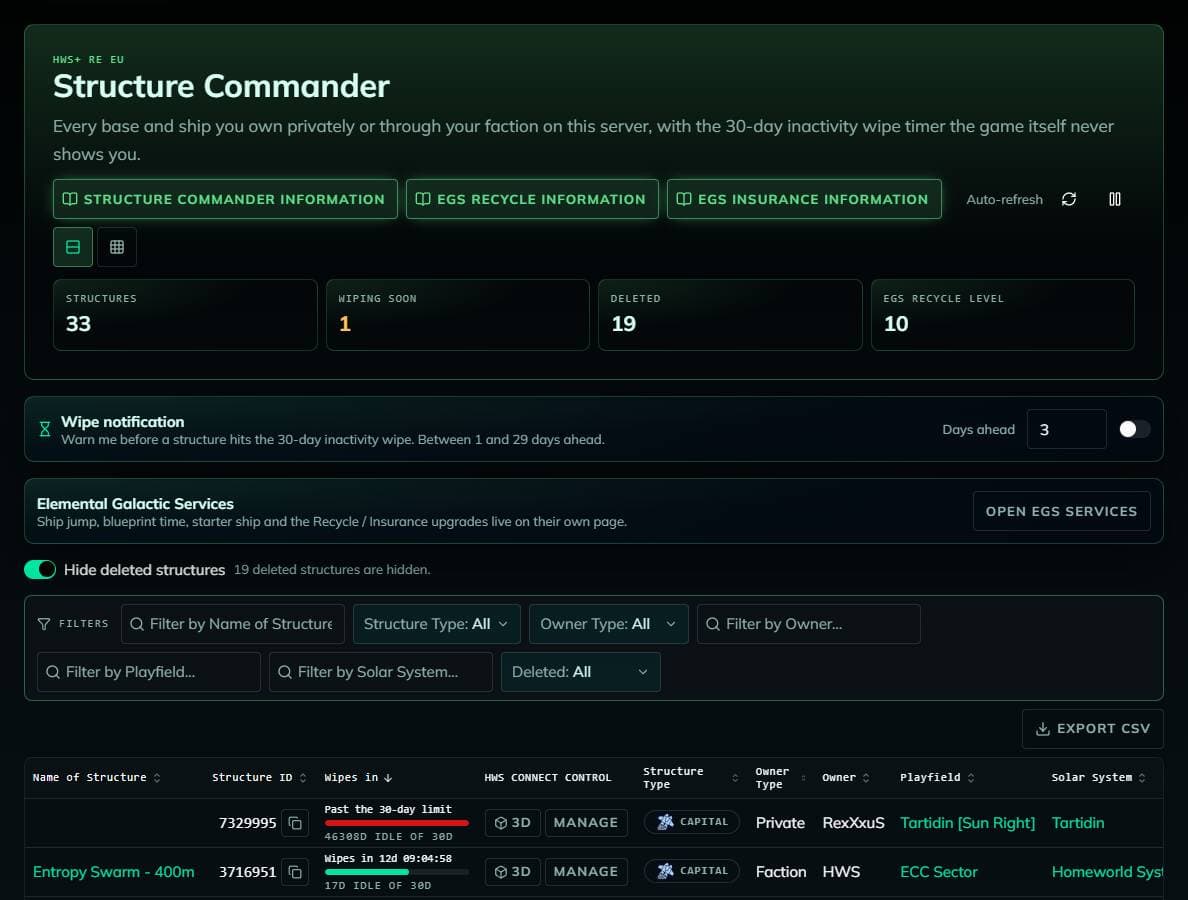This screenshot has width=1188, height=900.
Task: Open the Deleted filter dropdown
Action: [x=580, y=672]
